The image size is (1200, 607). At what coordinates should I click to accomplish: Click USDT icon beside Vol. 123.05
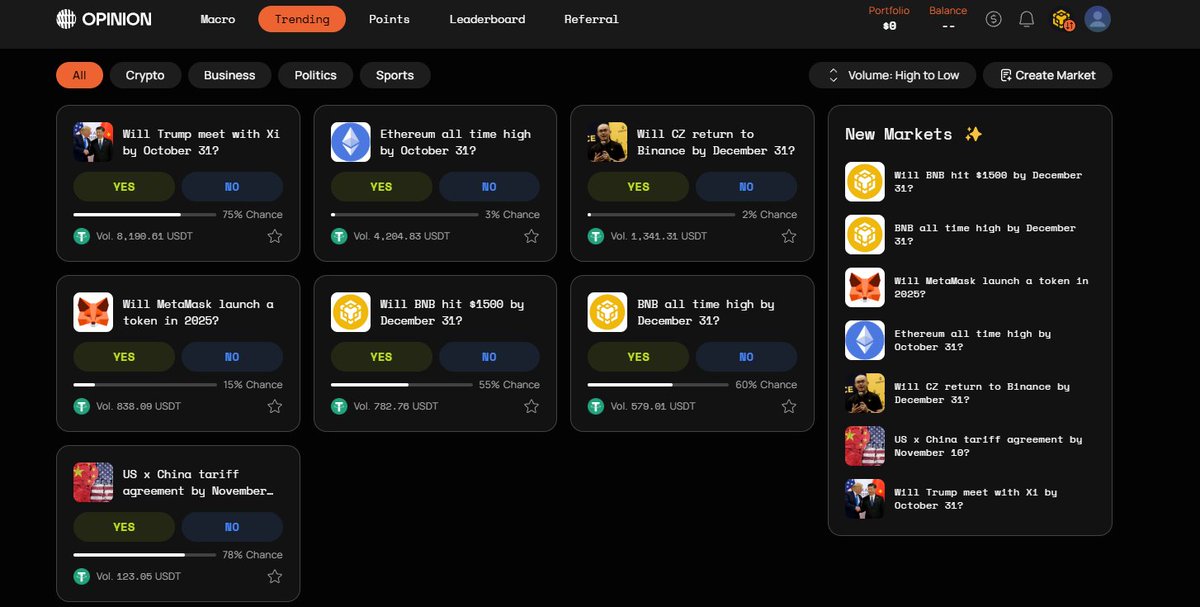82,576
